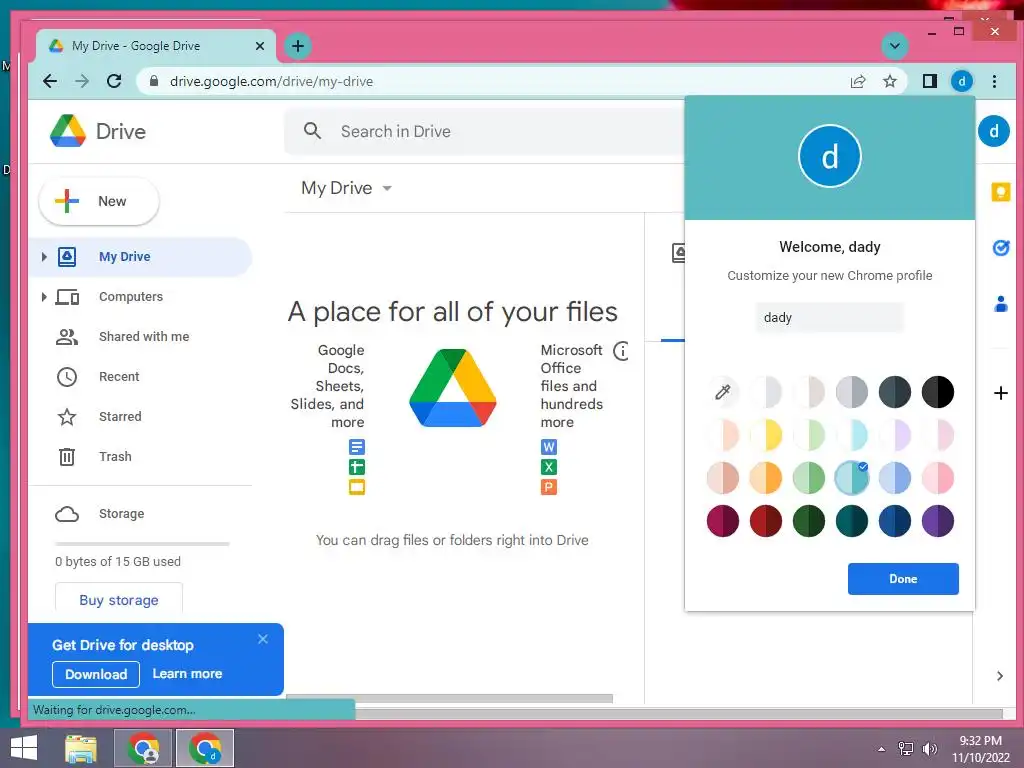
Task: Pick the dark green theme color swatch
Action: click(808, 521)
